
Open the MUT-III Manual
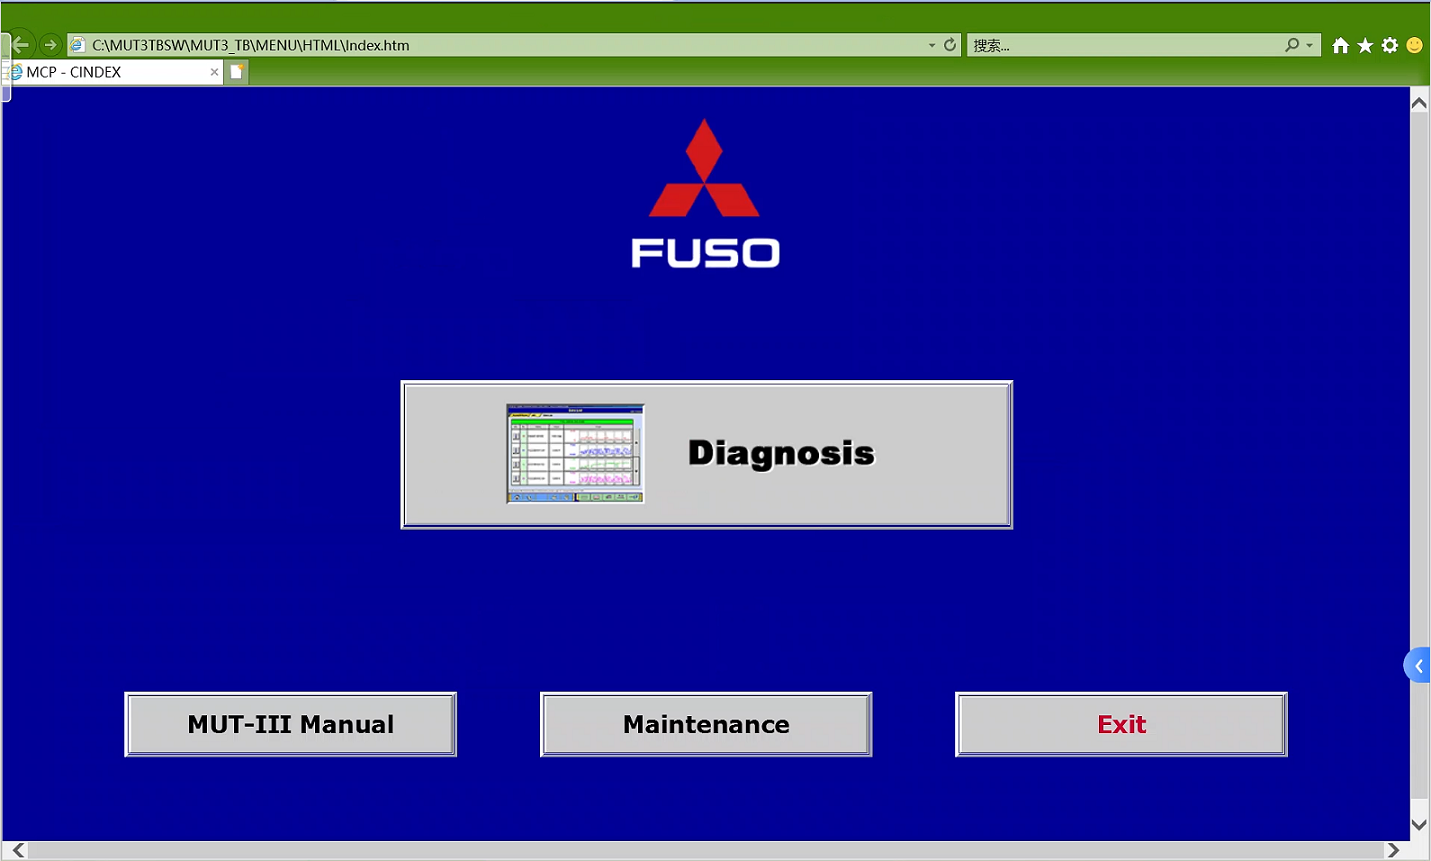coord(290,724)
